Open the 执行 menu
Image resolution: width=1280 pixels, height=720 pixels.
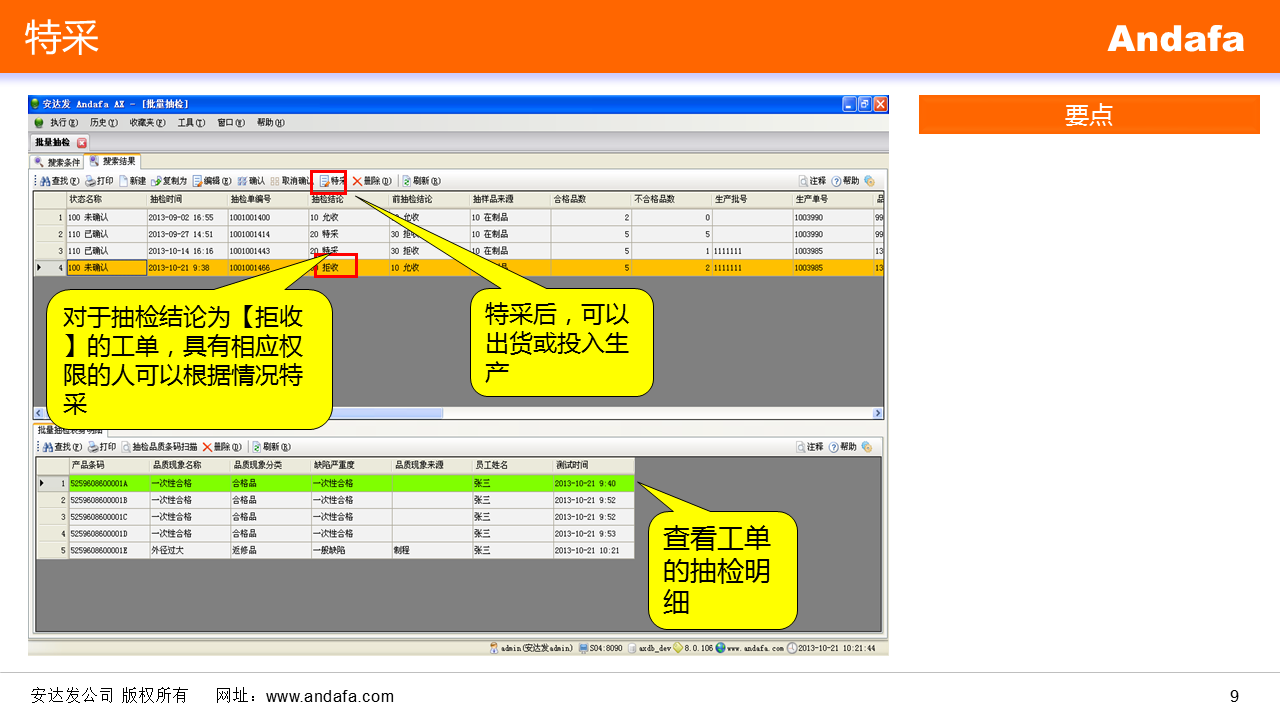pyautogui.click(x=62, y=123)
